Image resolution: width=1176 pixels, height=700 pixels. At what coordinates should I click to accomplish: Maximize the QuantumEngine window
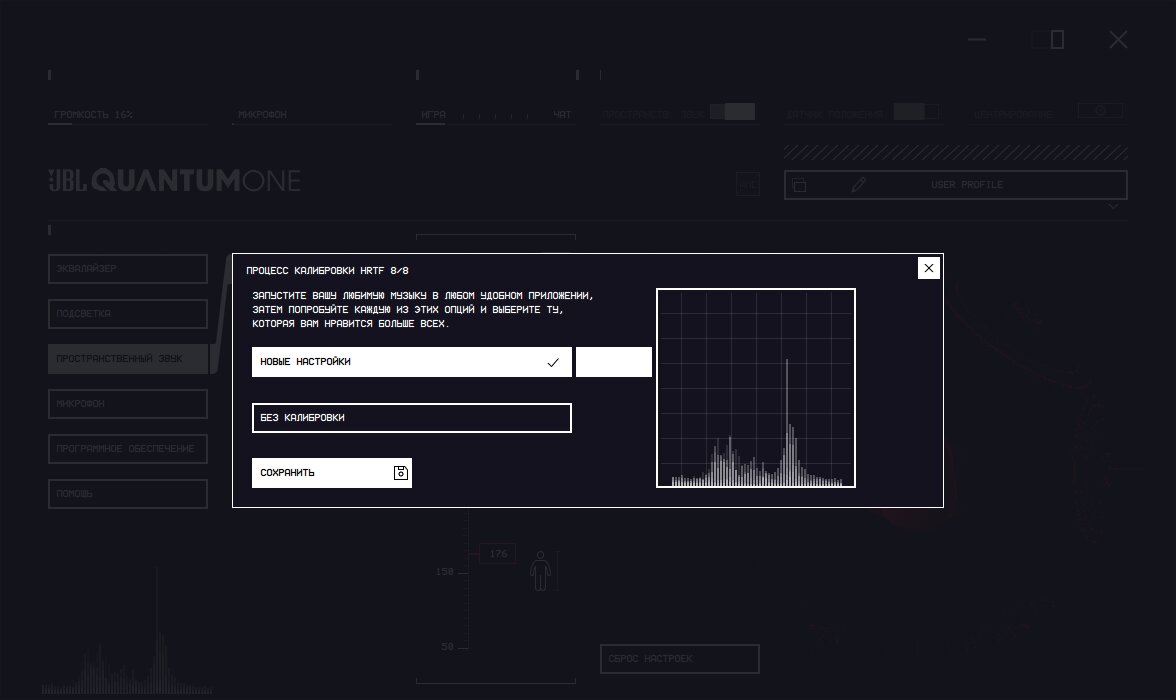[x=1048, y=39]
